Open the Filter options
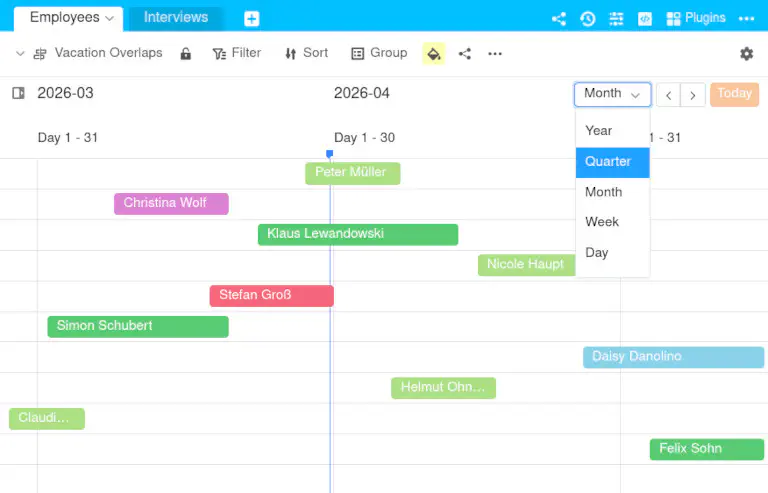 [237, 54]
